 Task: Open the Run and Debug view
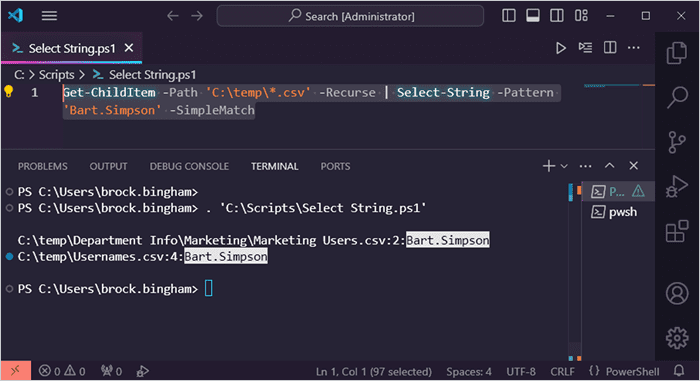pos(677,186)
